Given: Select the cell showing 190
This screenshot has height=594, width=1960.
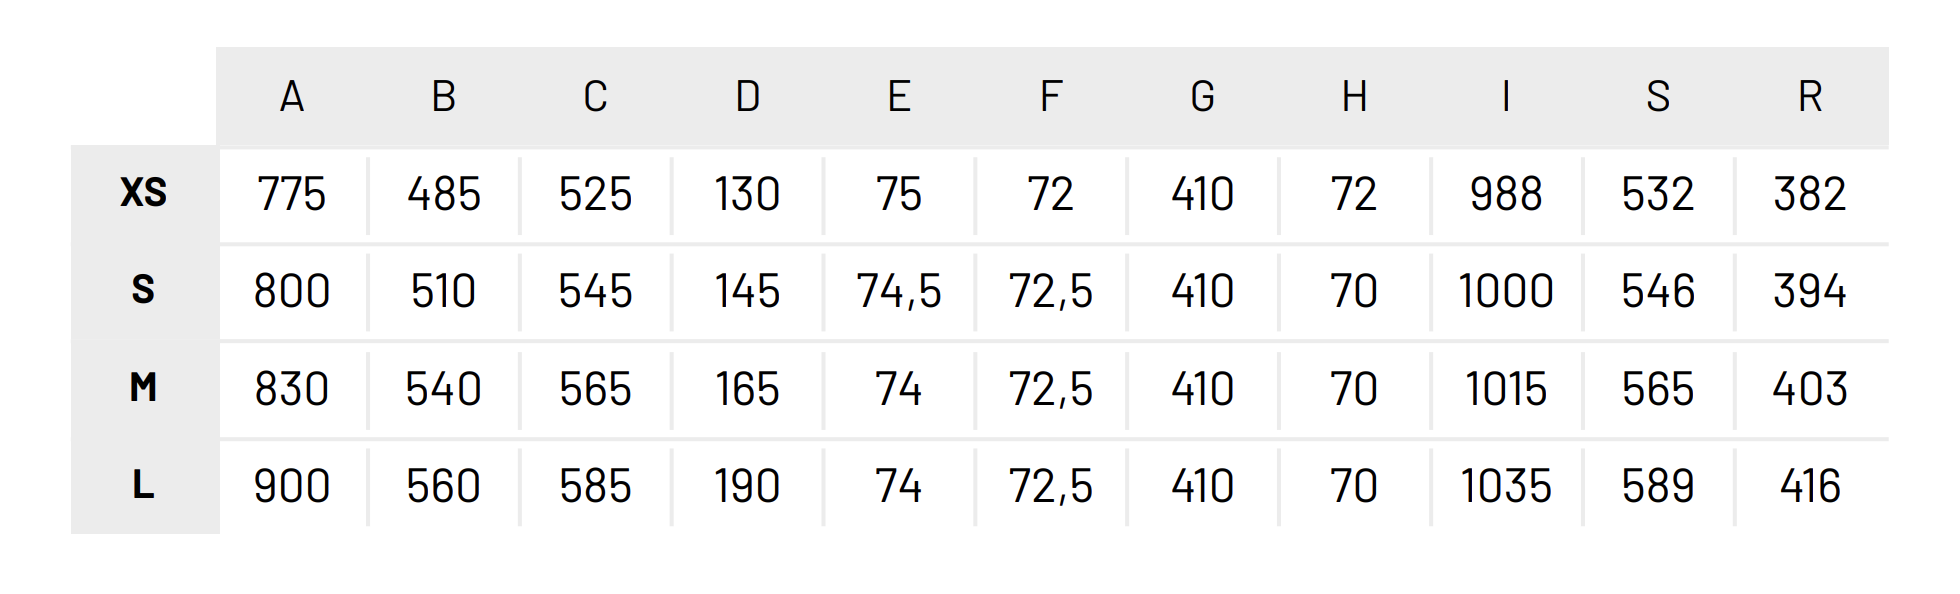Looking at the screenshot, I should pyautogui.click(x=748, y=486).
